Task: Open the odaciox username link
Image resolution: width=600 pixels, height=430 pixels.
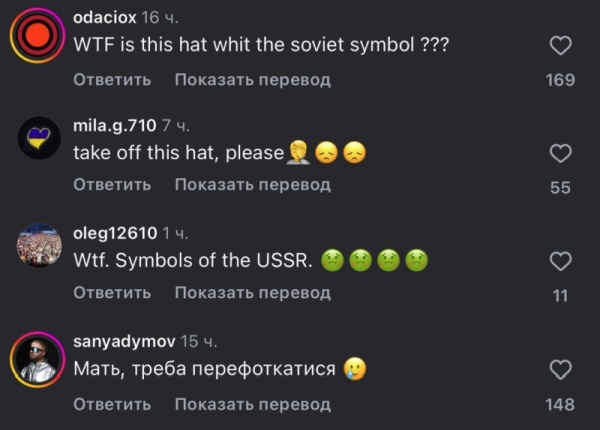Action: tap(104, 18)
